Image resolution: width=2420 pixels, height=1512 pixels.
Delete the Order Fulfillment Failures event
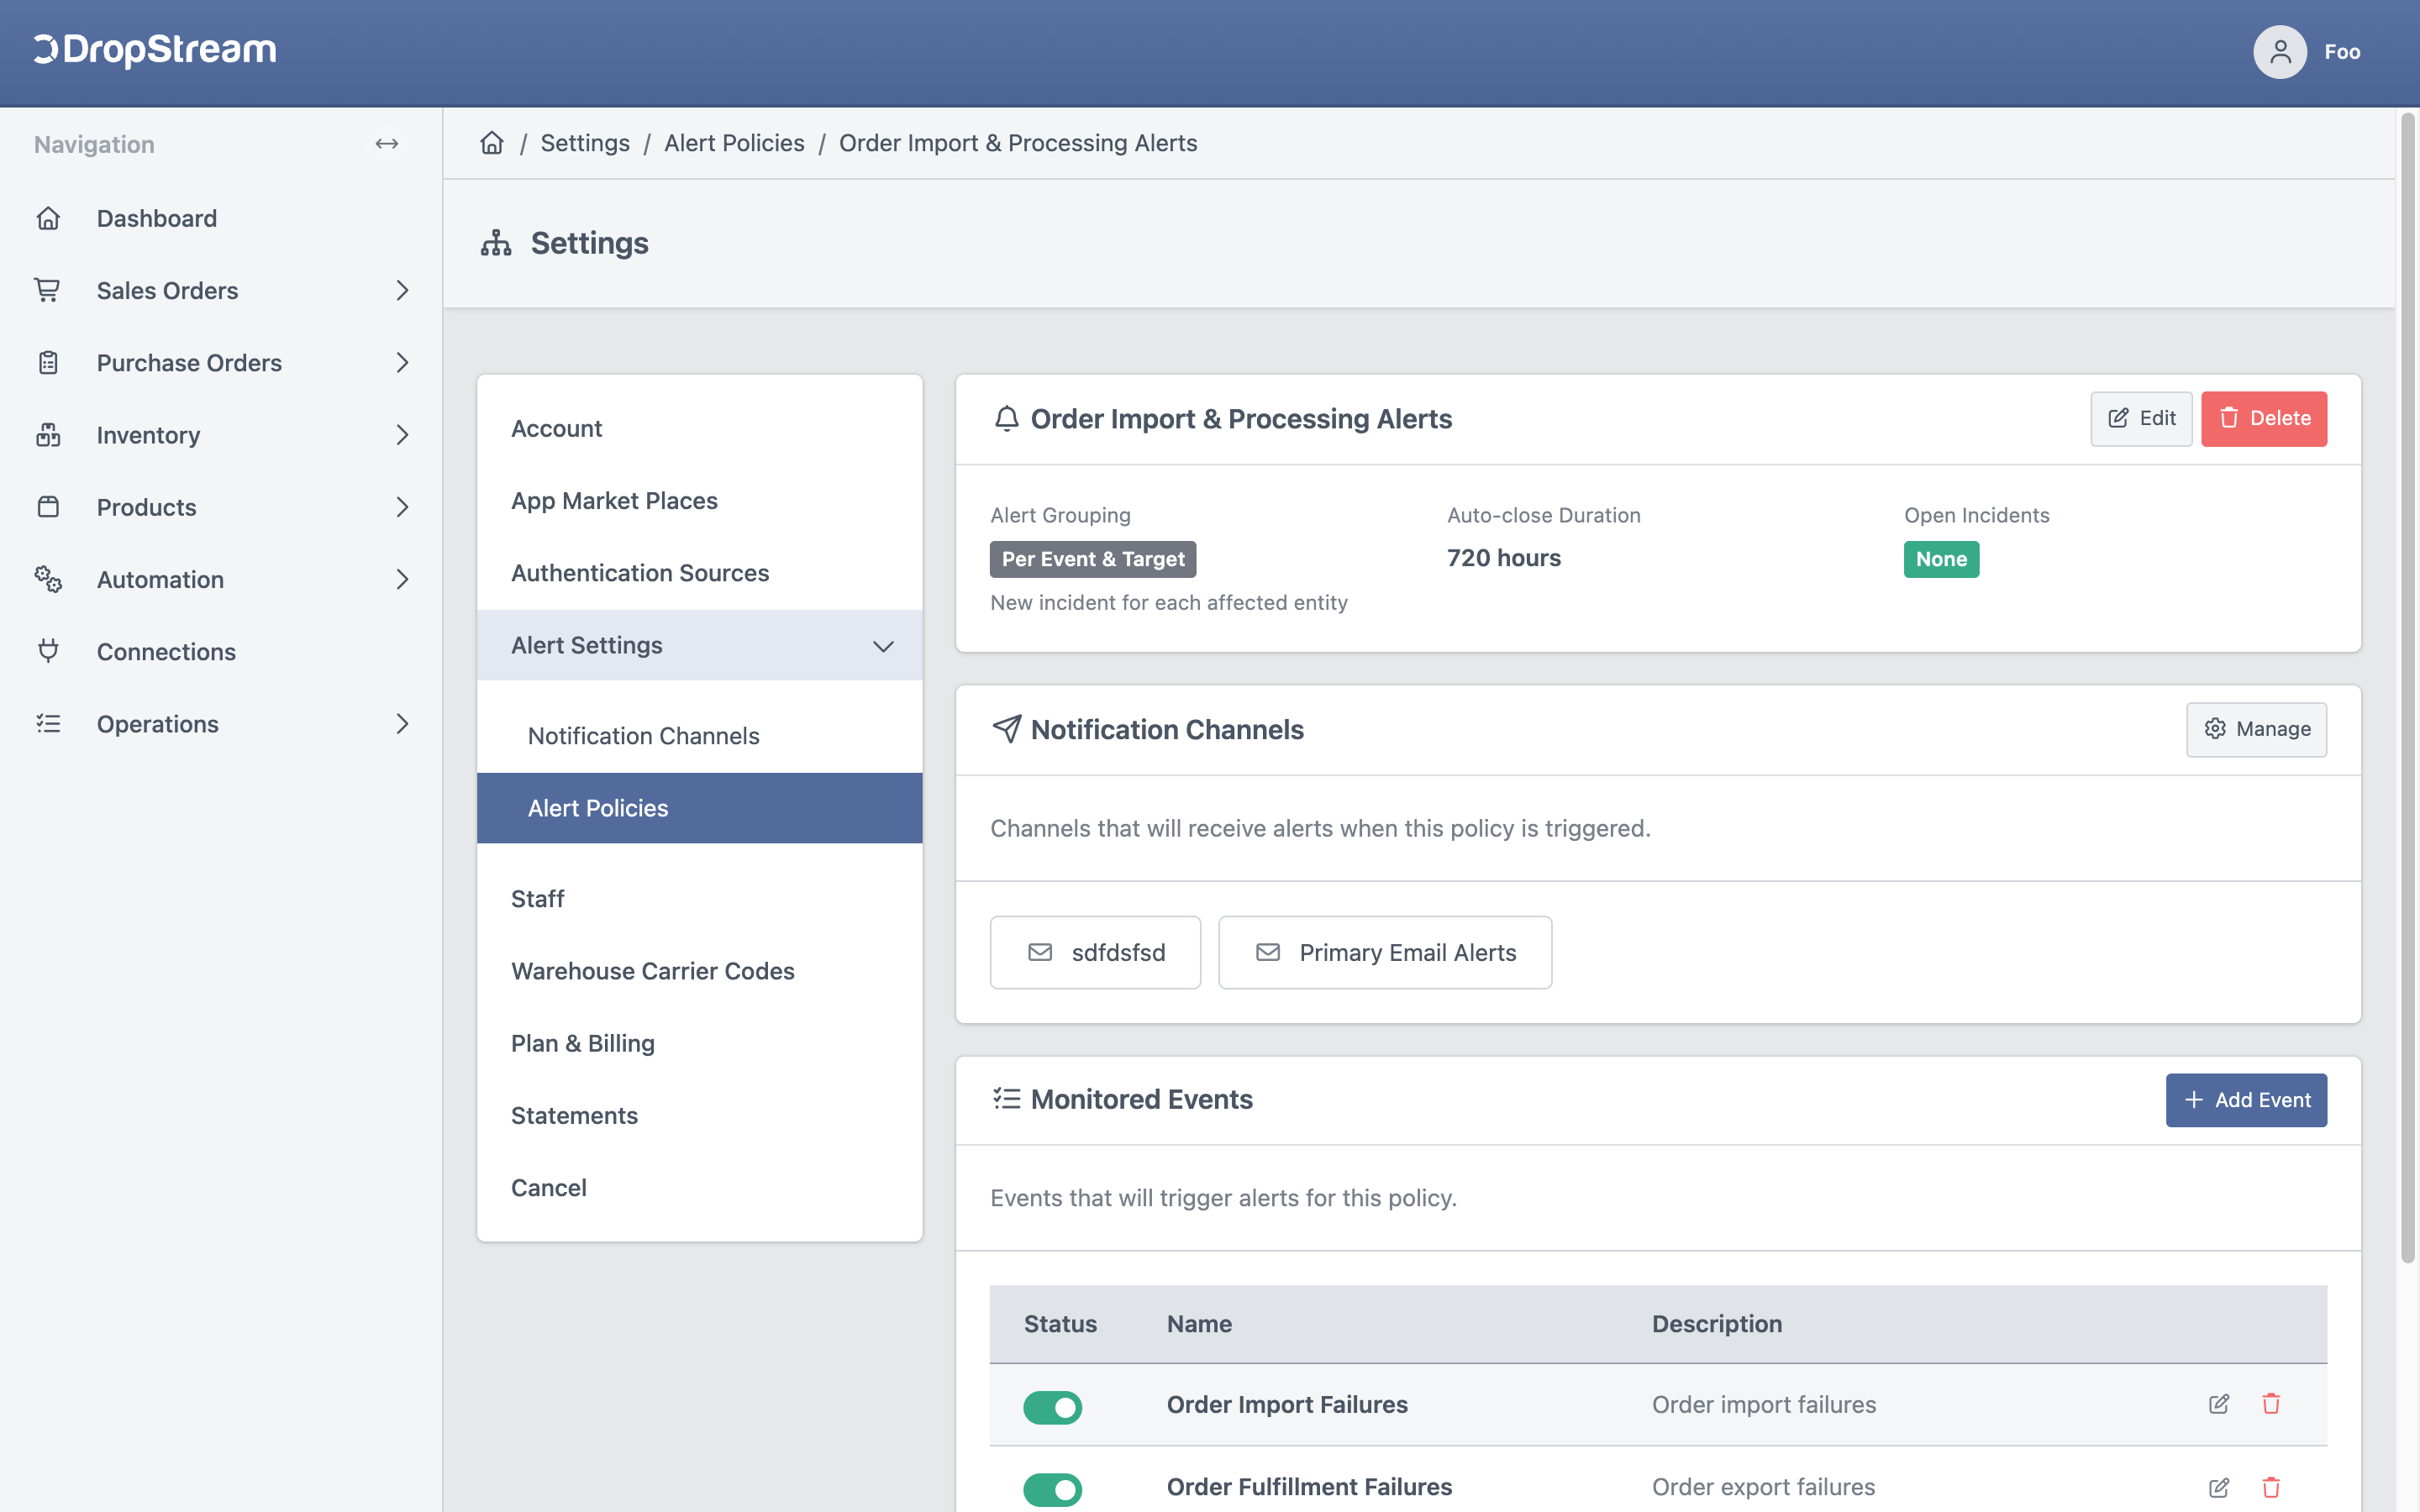click(2271, 1487)
